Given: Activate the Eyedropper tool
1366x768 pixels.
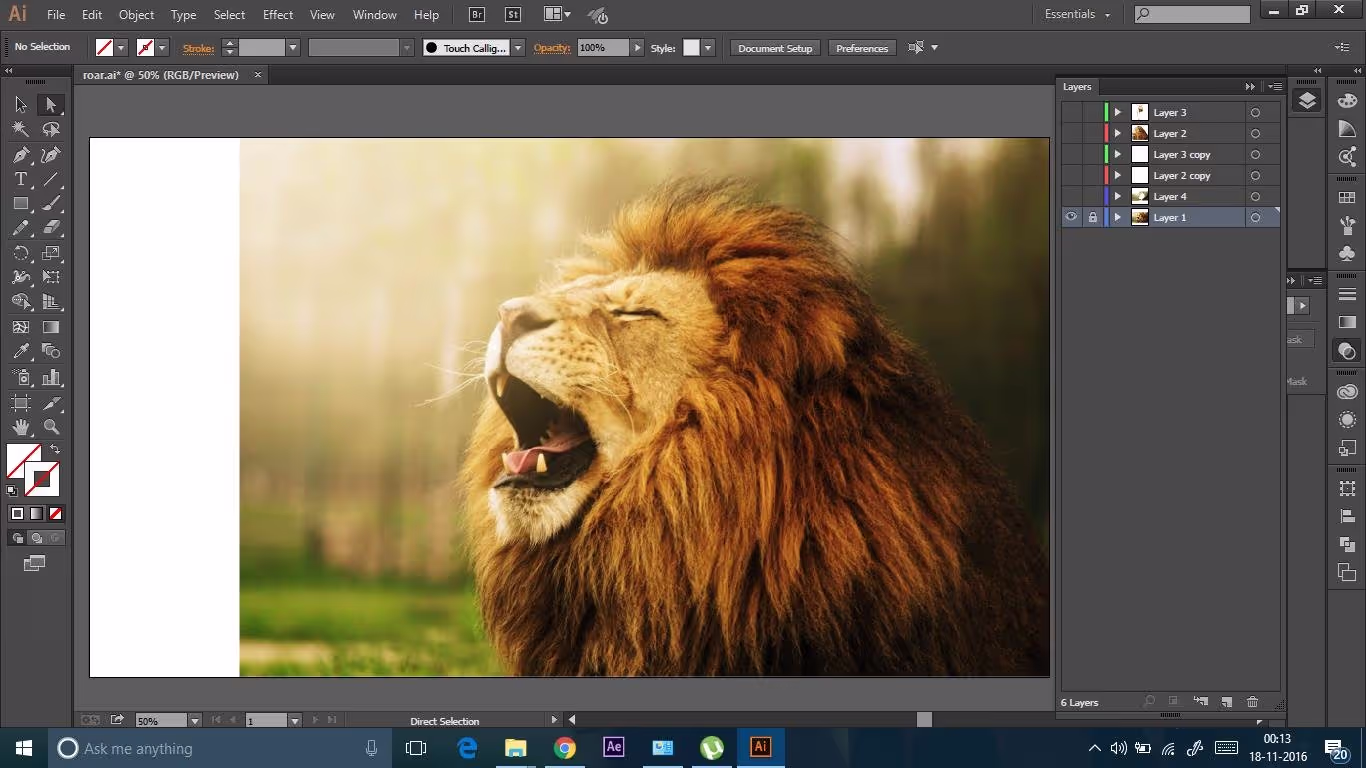Looking at the screenshot, I should 21,351.
